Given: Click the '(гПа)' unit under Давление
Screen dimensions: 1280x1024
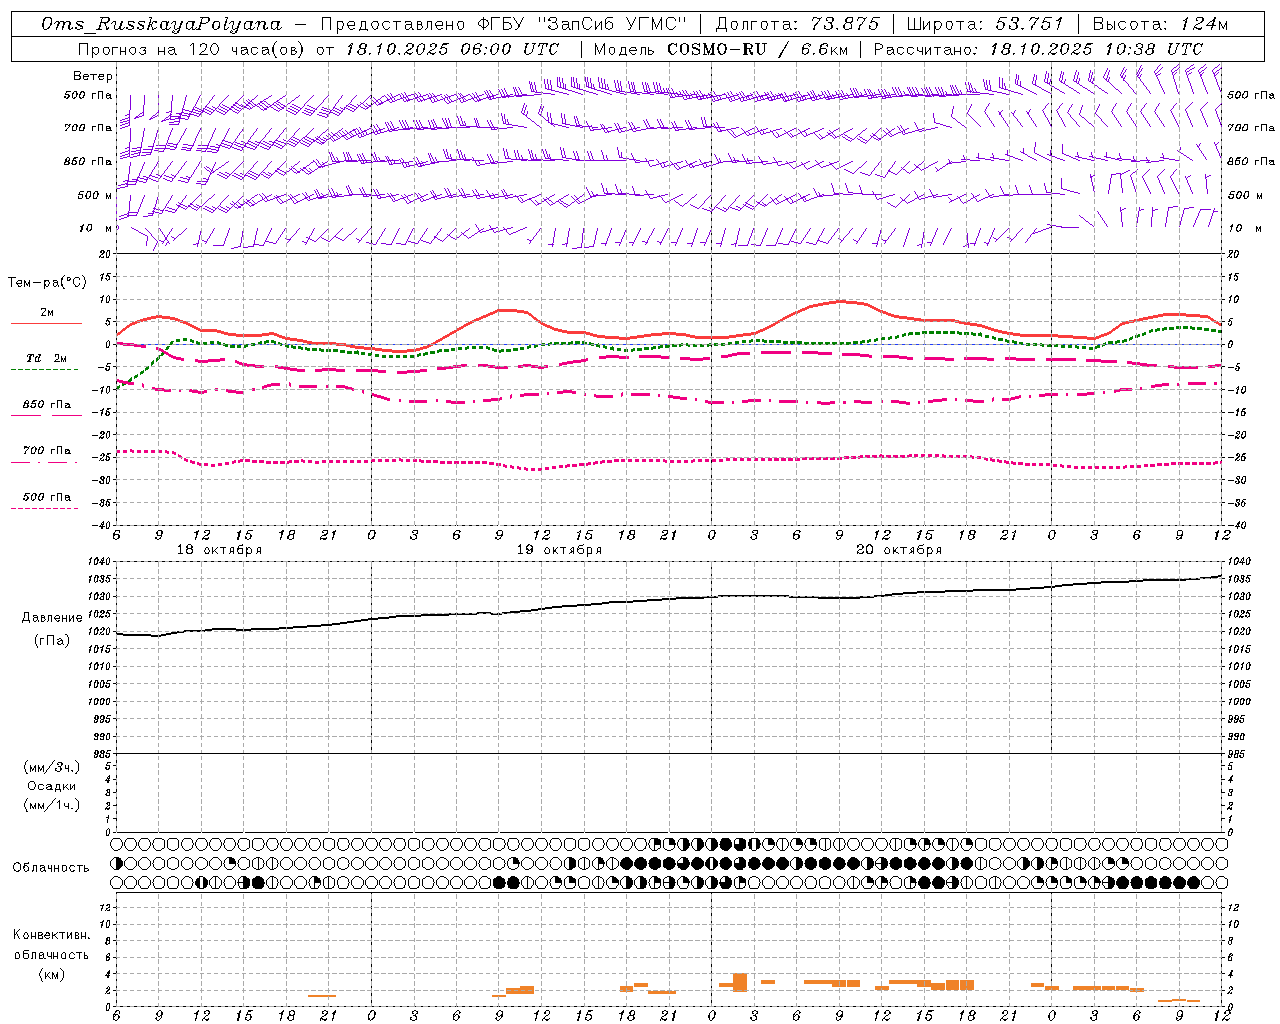Looking at the screenshot, I should 51,640.
